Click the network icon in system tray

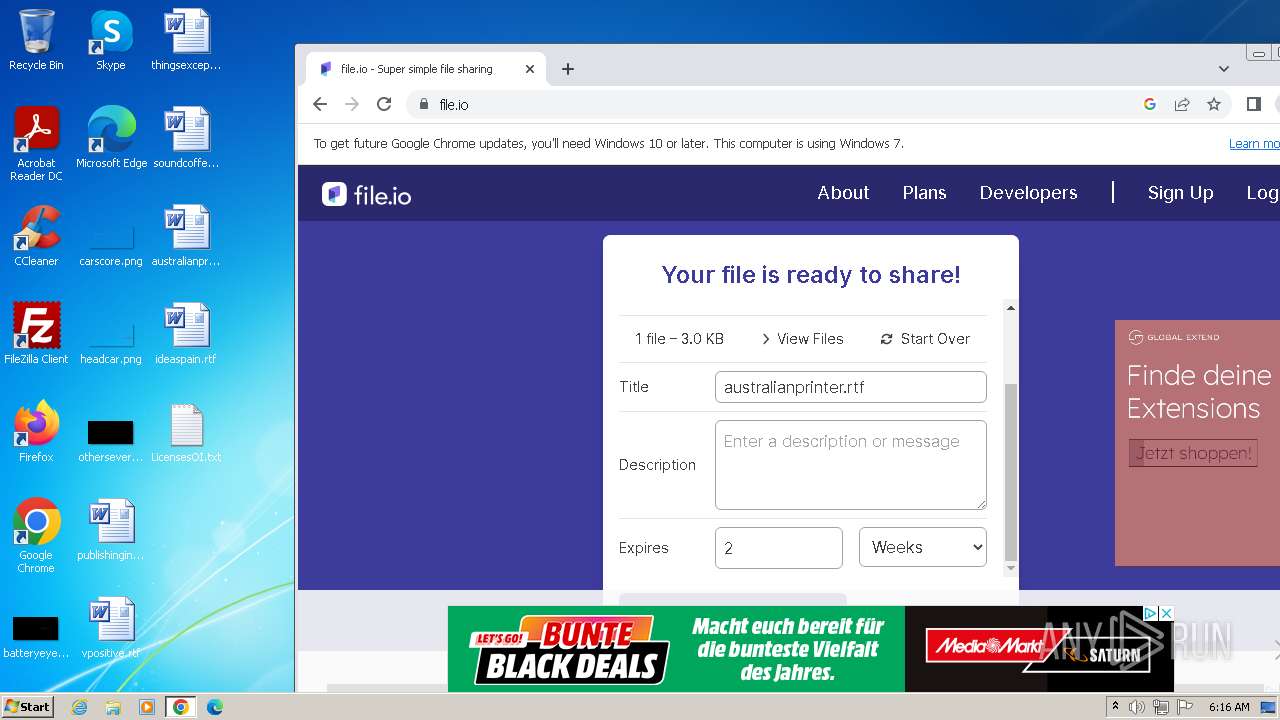click(x=1160, y=707)
